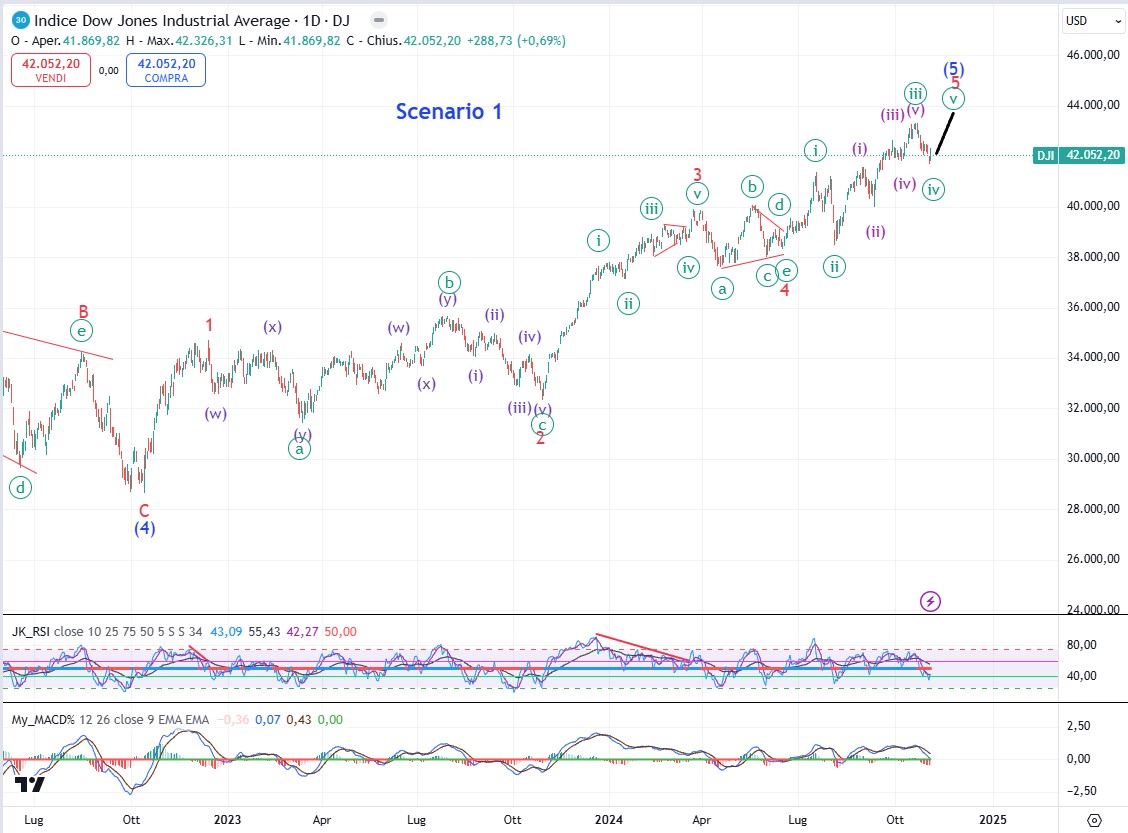Click the 44.000,00 price axis label

1093,105
